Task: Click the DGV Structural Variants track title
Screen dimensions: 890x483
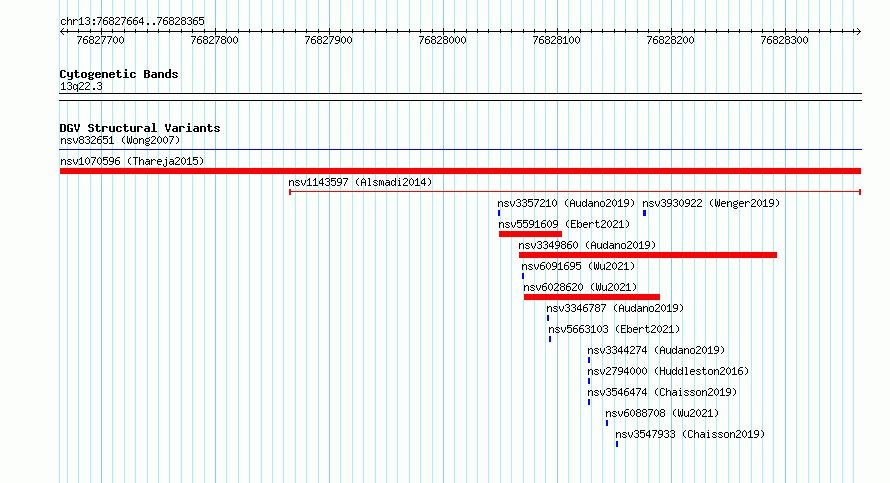Action: click(x=140, y=128)
